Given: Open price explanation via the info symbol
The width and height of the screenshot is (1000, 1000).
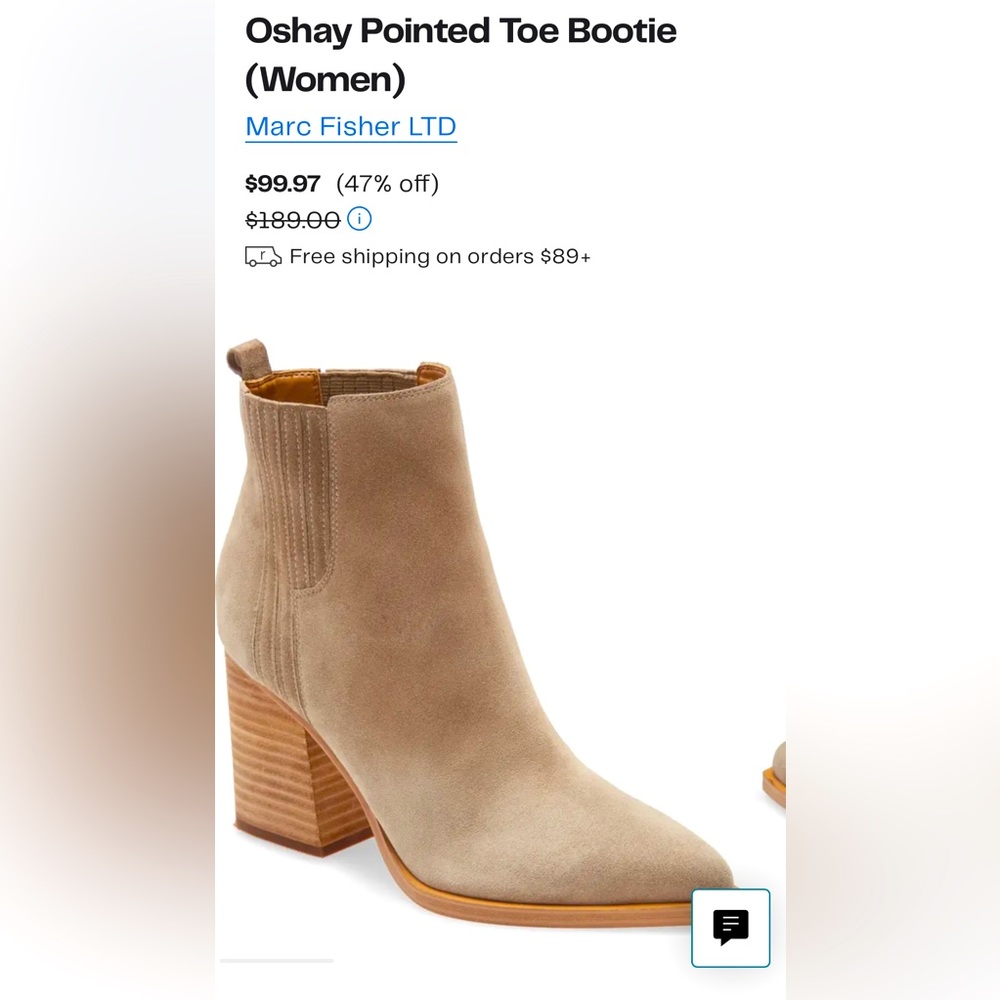Looking at the screenshot, I should (x=359, y=219).
